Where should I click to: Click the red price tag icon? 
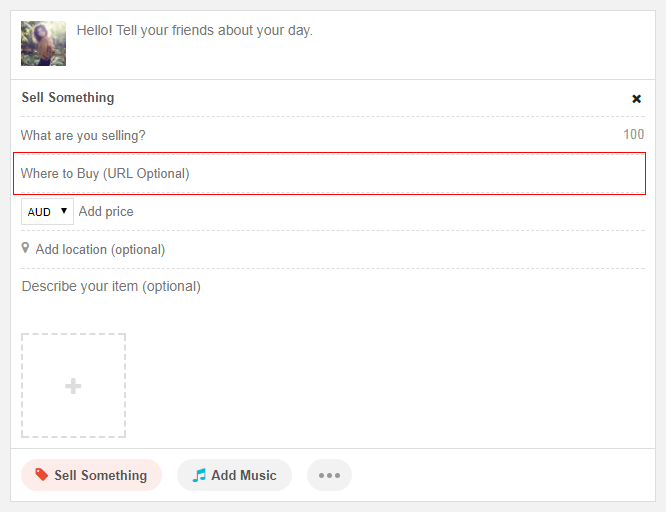(x=41, y=475)
